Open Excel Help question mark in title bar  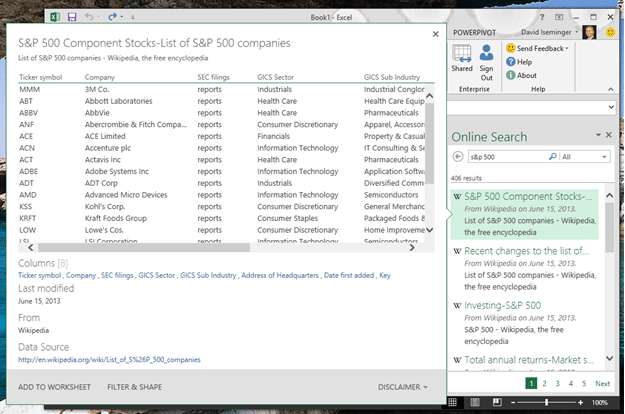[x=541, y=17]
